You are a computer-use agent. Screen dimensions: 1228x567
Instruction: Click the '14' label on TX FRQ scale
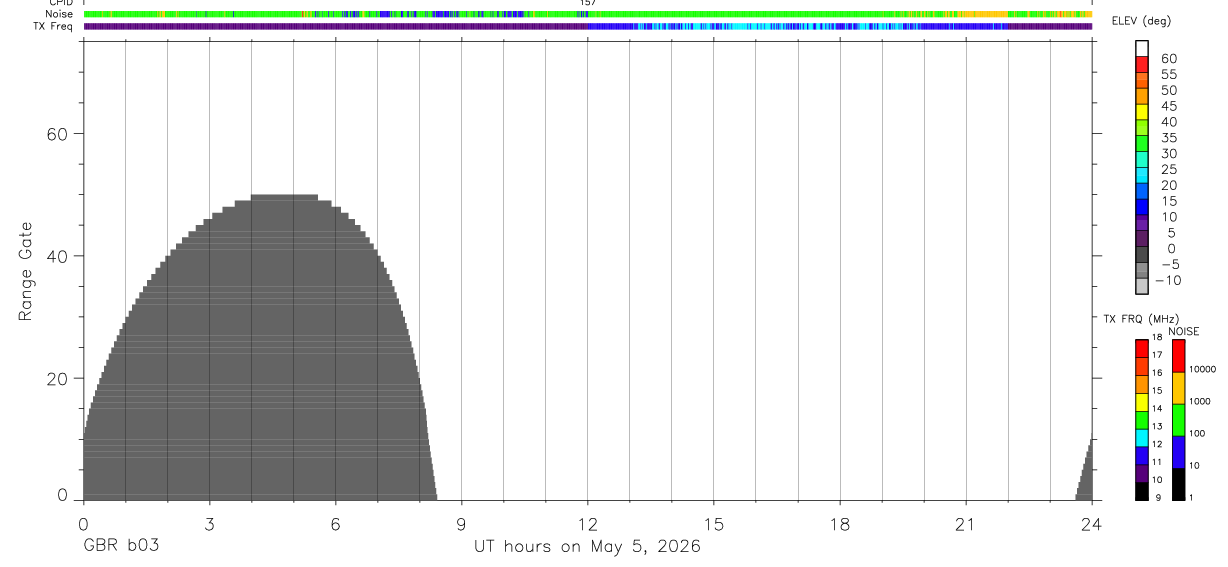pos(1157,408)
